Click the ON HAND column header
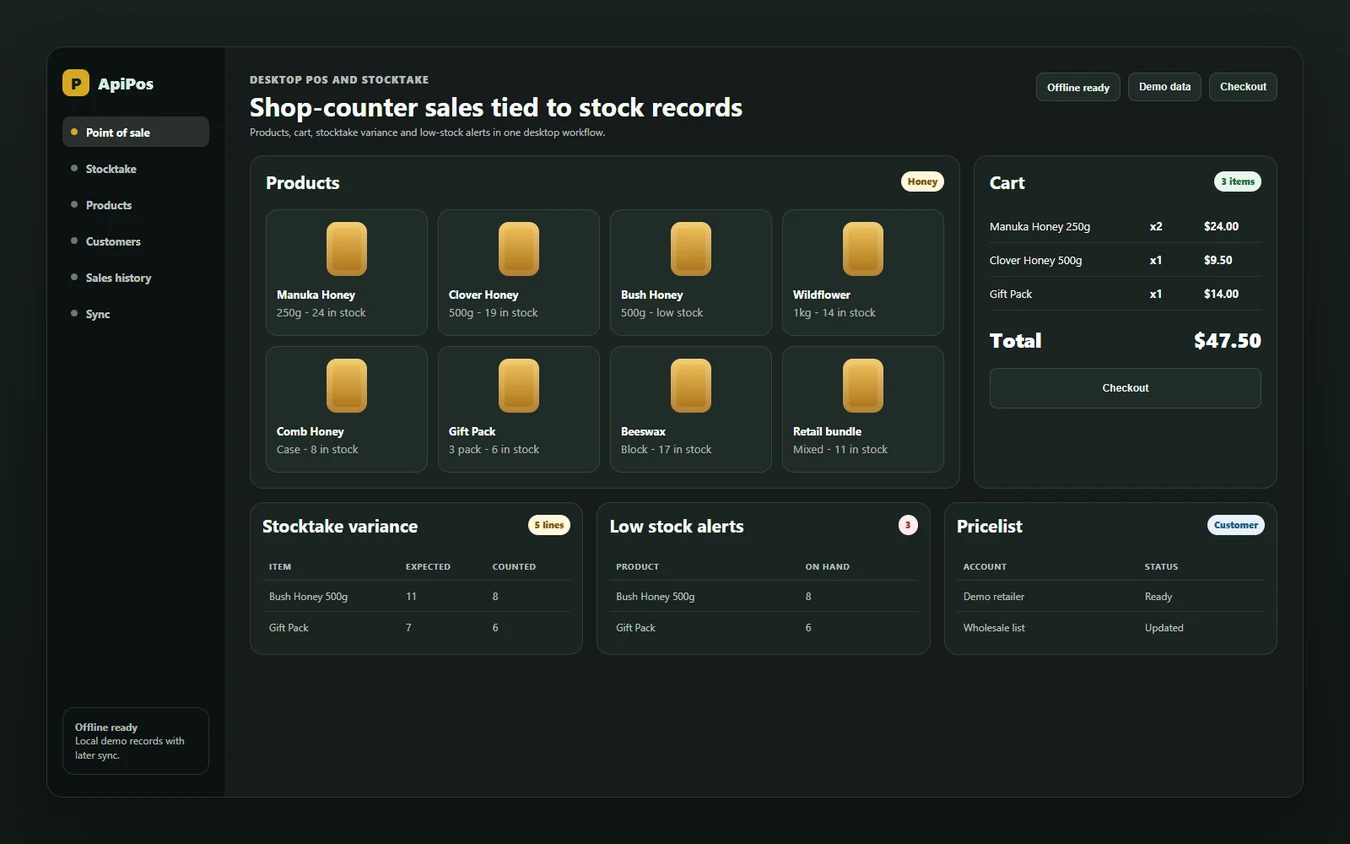Image resolution: width=1350 pixels, height=844 pixels. (827, 567)
